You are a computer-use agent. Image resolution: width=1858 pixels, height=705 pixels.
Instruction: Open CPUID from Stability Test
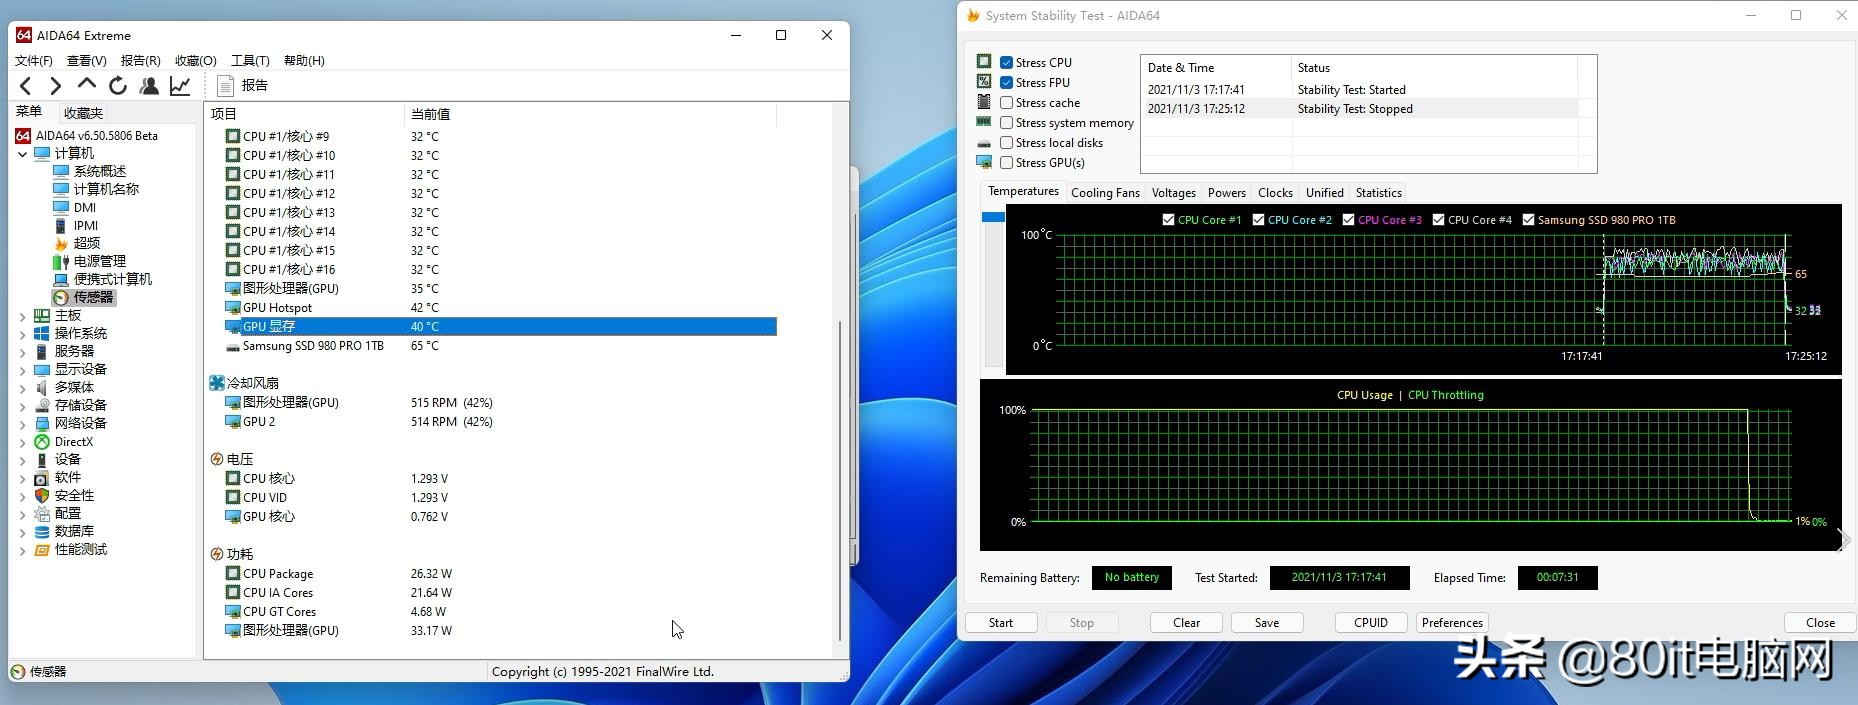[1371, 622]
